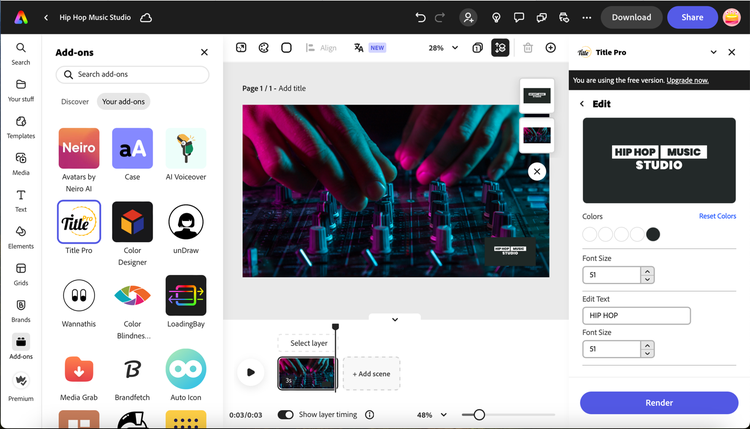Screen dimensions: 750x429
Task: Go back using arrow beside Hip Hop Music Studio
Action: click(46, 17)
